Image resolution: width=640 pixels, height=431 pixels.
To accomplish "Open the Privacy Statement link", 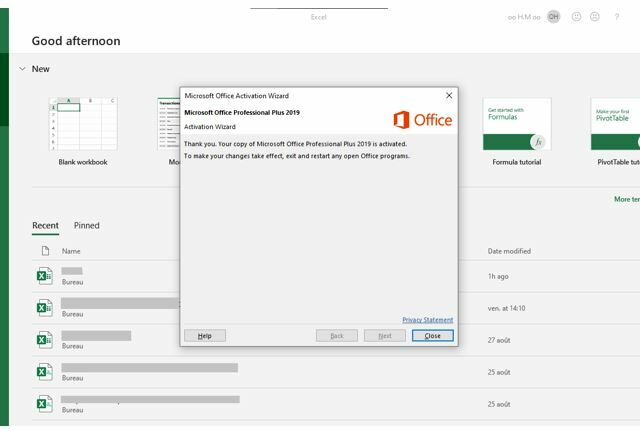I will 427,320.
